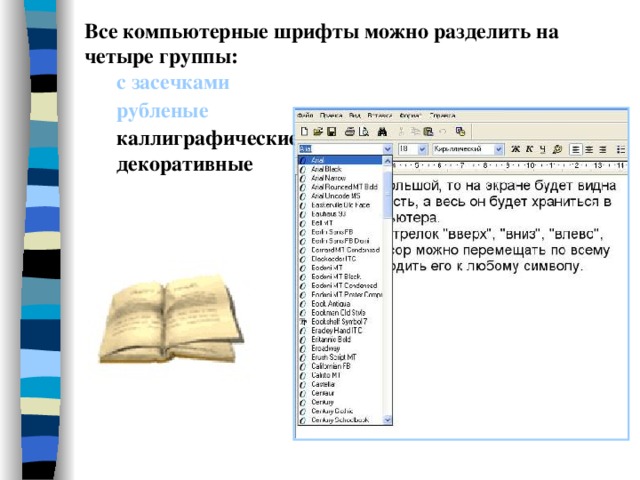
Task: Save the document using the floppy disk icon
Action: (x=331, y=131)
